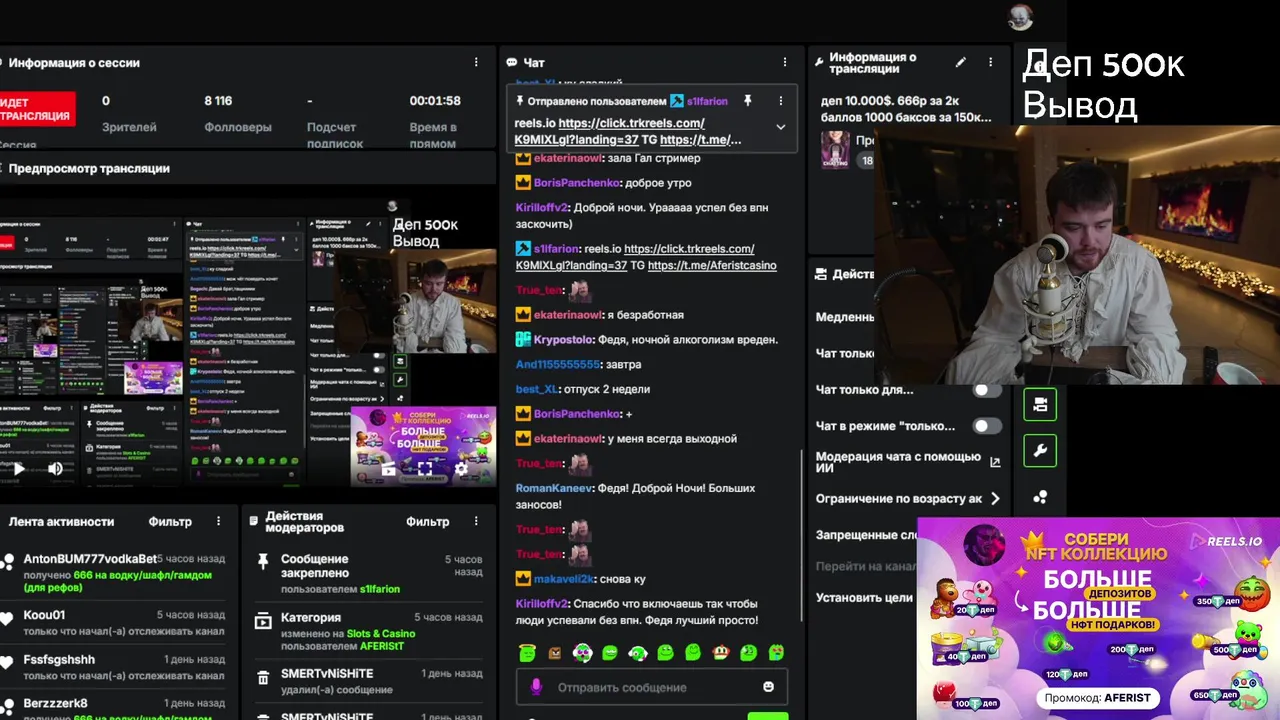
Task: Click pin icon on Сообщение закреплено entry
Action: pyautogui.click(x=263, y=562)
